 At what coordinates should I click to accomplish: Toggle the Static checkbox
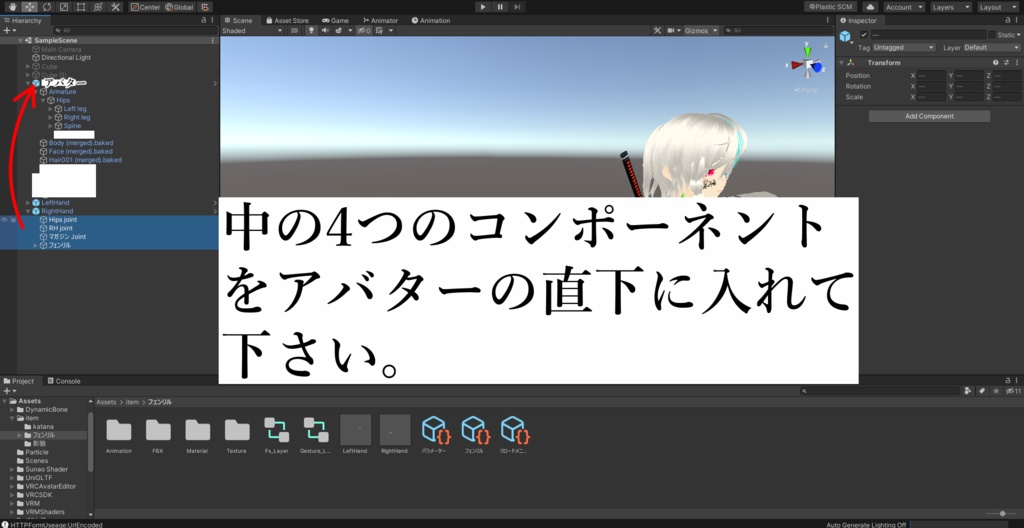(x=992, y=35)
